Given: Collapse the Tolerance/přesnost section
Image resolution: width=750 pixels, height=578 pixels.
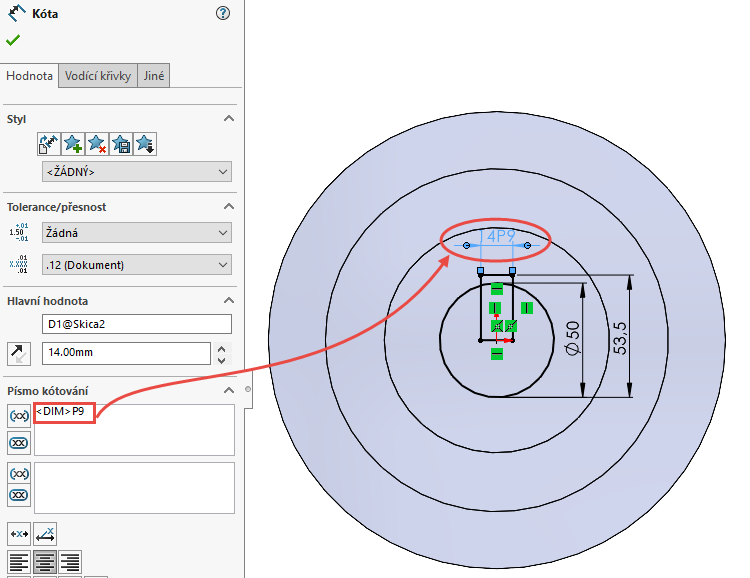Looking at the screenshot, I should (x=229, y=207).
